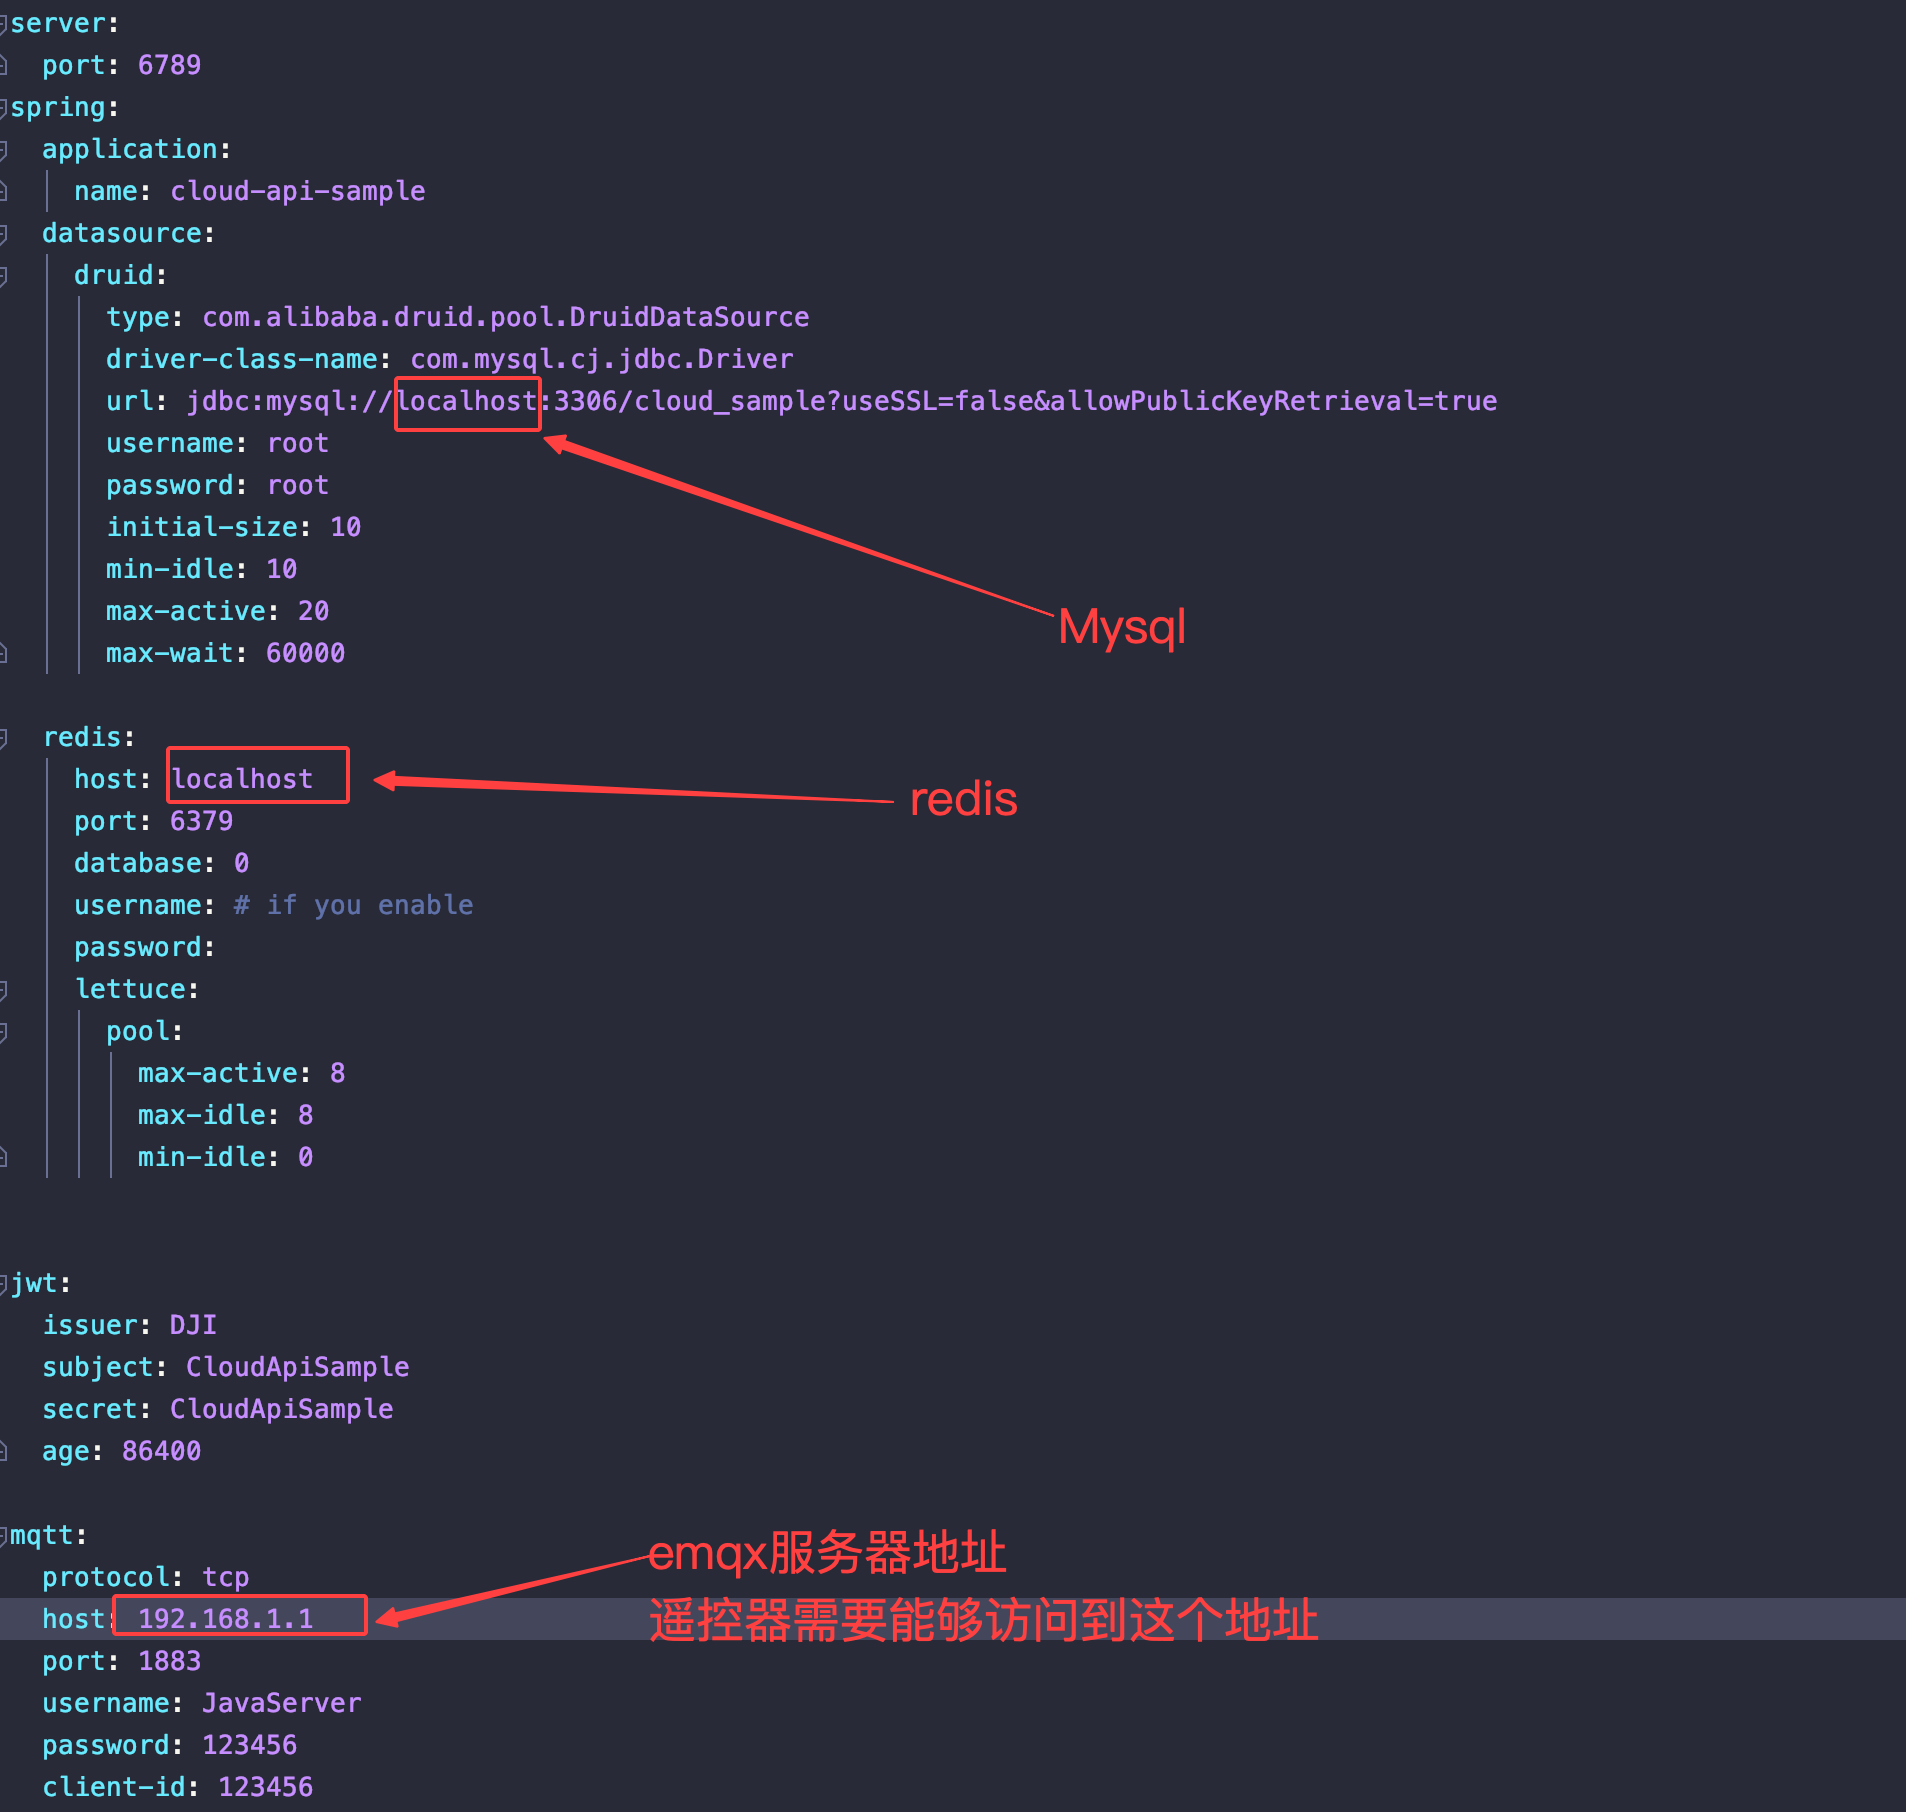Fold the jwt section
Screen dimensions: 1906x1812
(x=4, y=1284)
